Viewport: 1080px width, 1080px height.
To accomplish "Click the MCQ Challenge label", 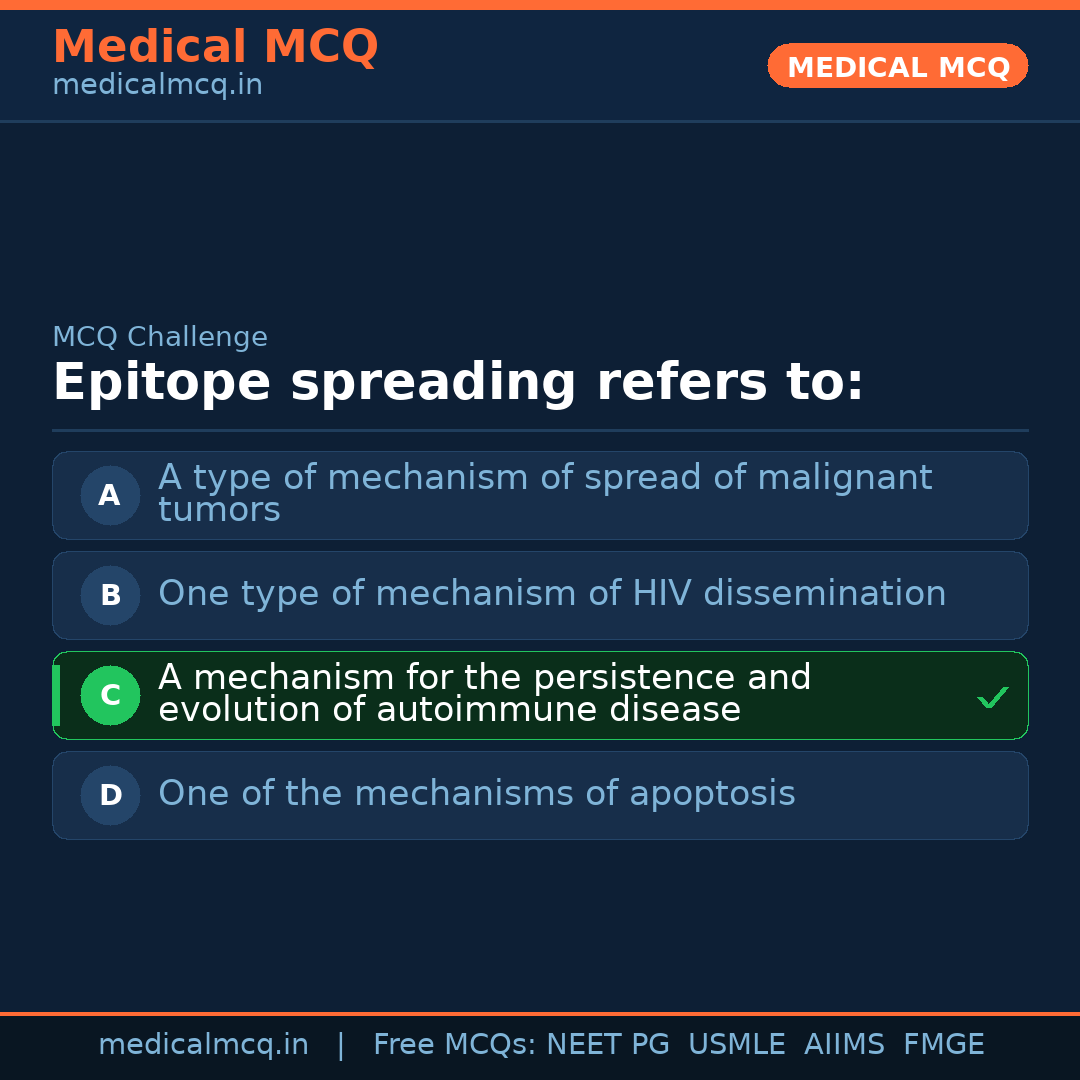I will click(160, 338).
